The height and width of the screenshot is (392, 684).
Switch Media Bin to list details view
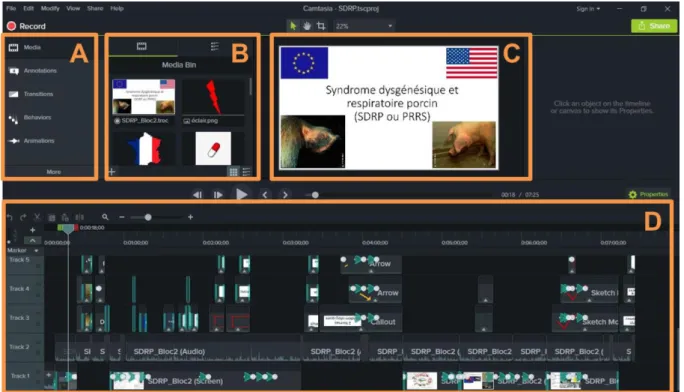tap(246, 172)
